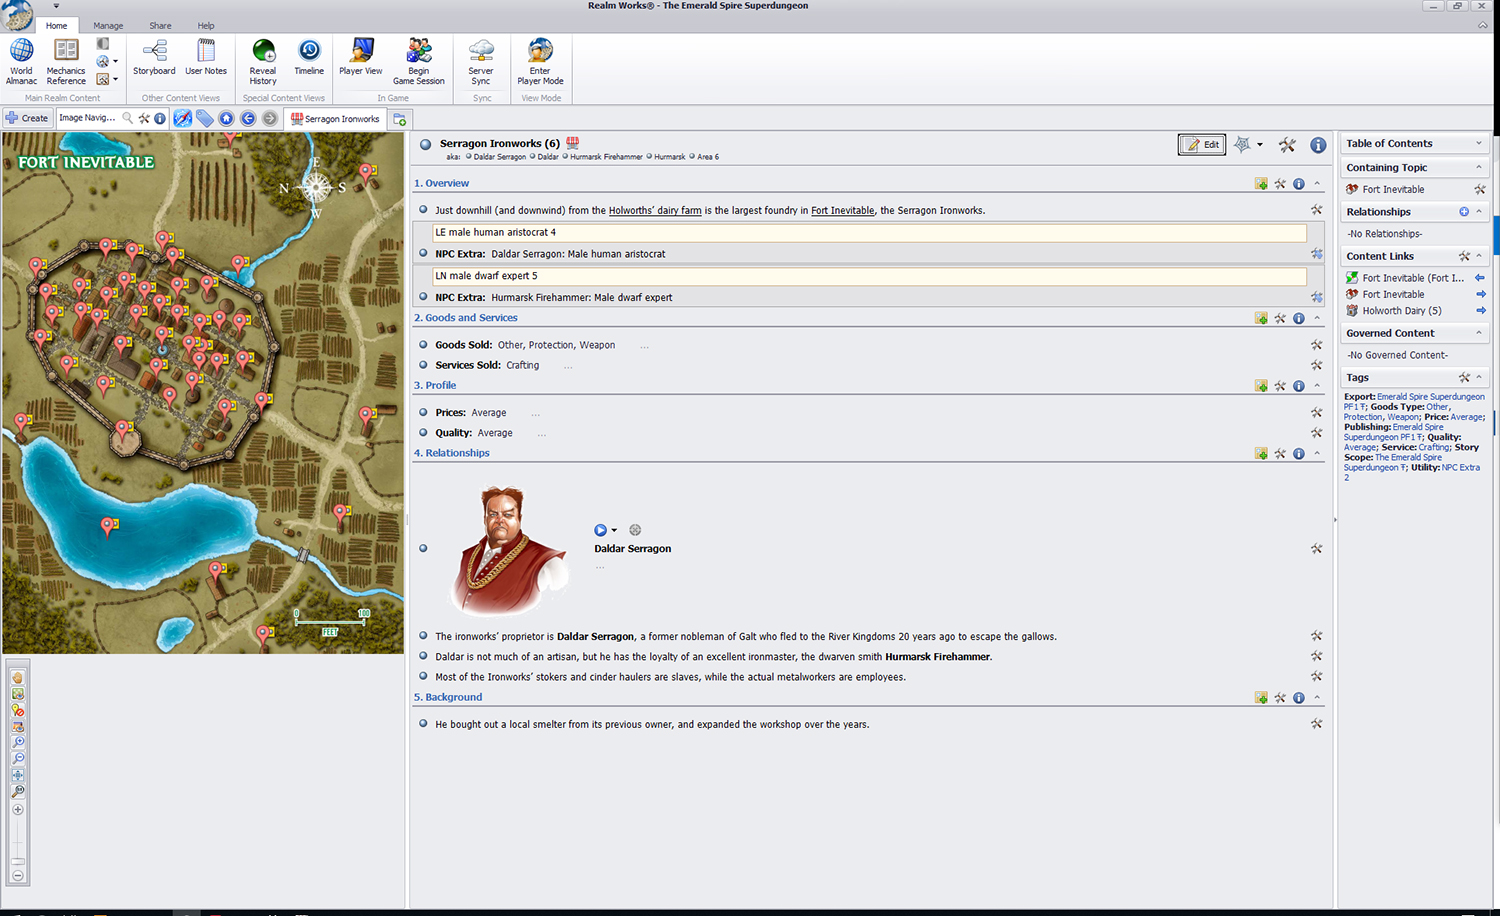Viewport: 1500px width, 916px height.
Task: Open the Storyboard view
Action: point(154,57)
